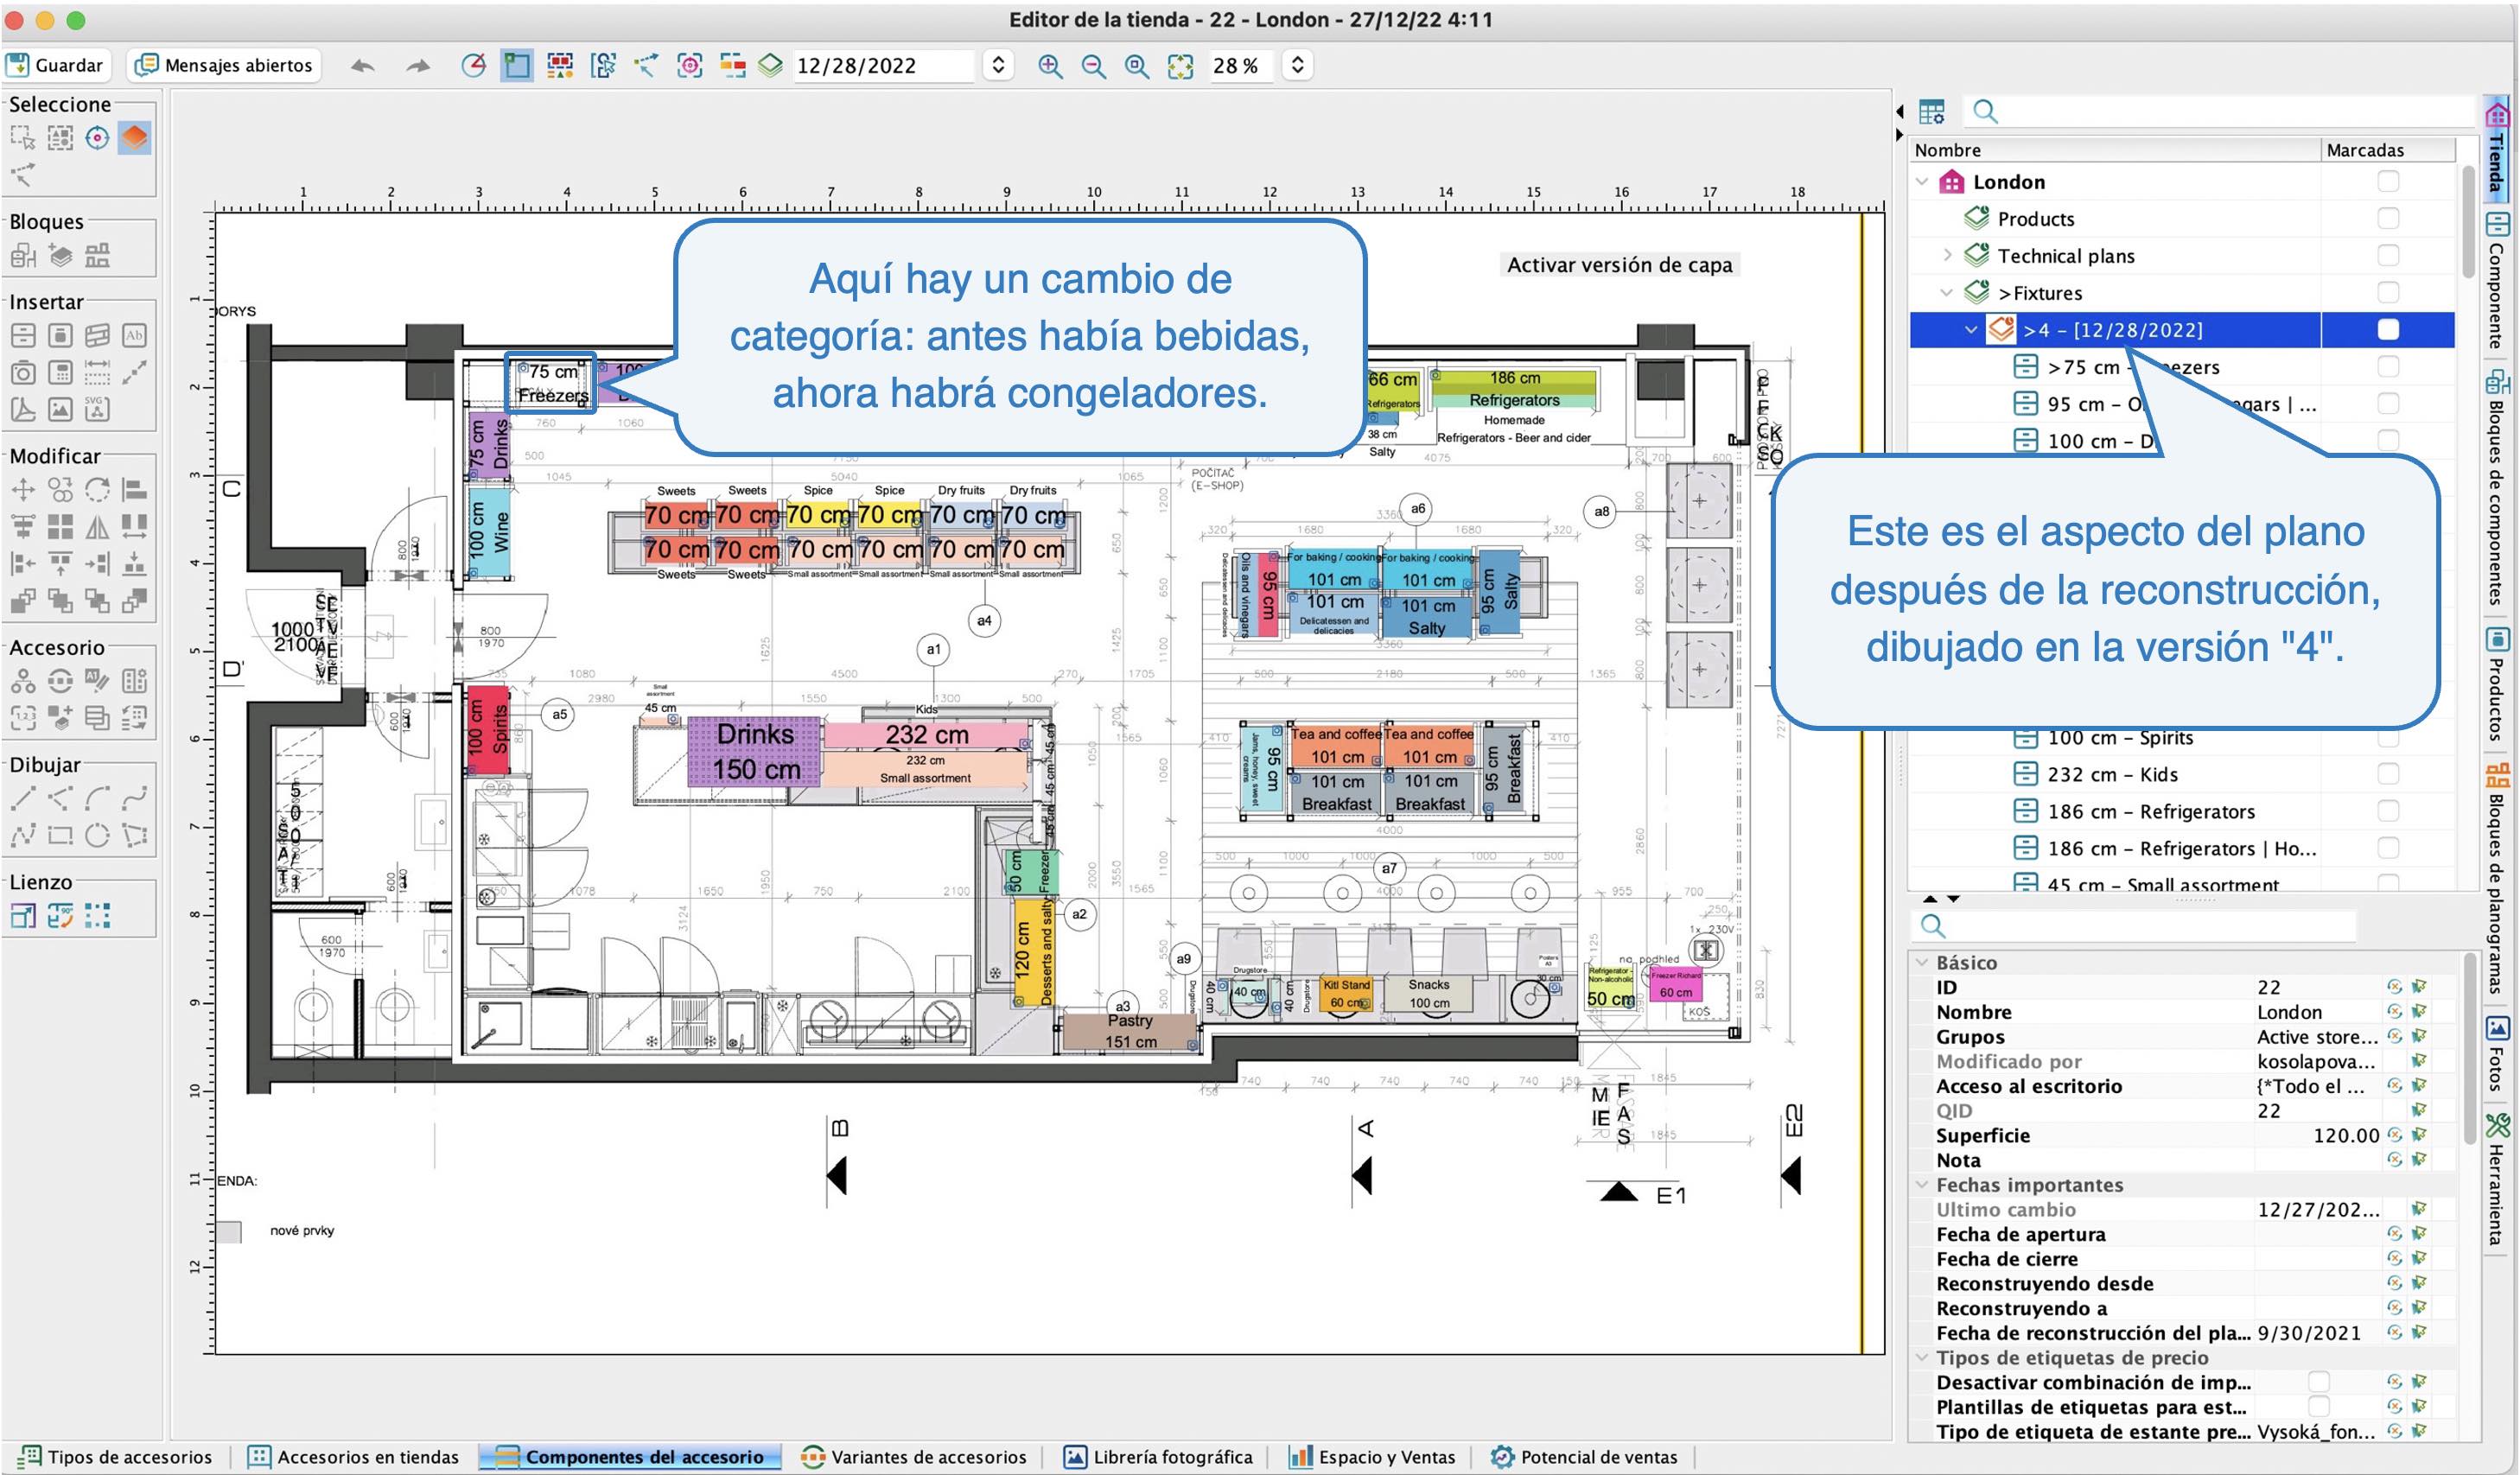The height and width of the screenshot is (1475, 2520).
Task: Collapse the Fechas importantes section
Action: (x=1922, y=1185)
